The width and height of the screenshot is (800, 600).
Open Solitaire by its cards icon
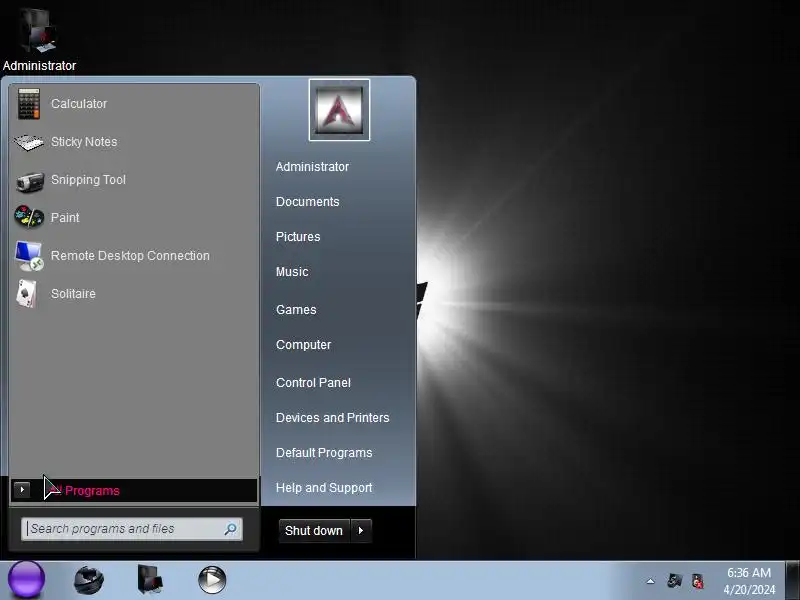click(x=27, y=294)
